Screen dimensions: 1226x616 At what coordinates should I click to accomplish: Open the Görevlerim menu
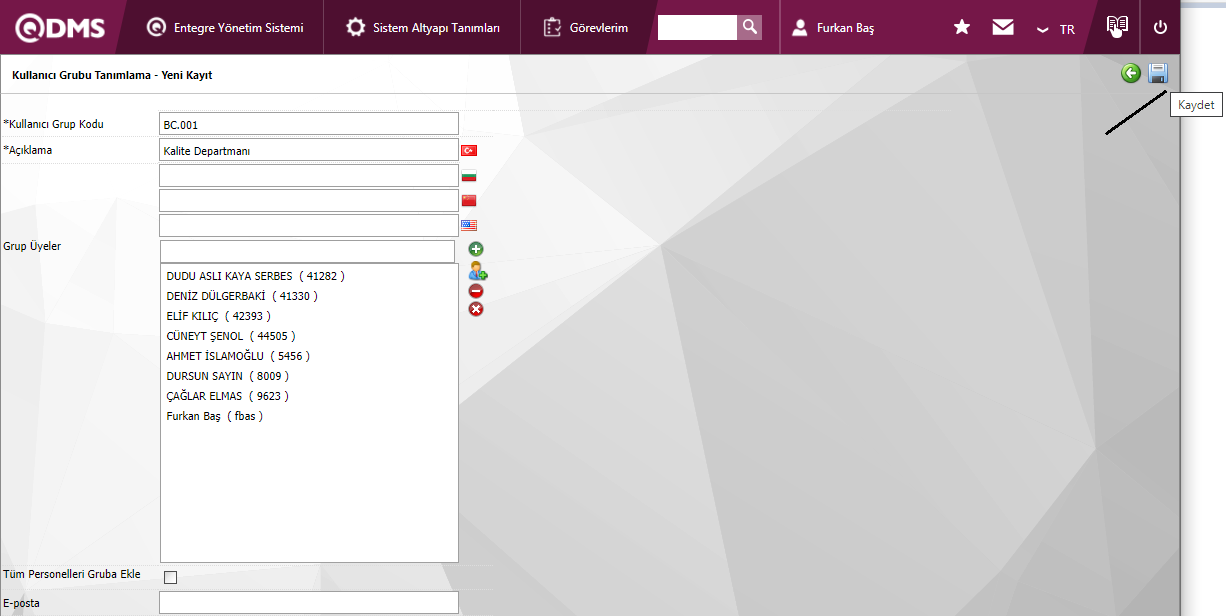point(586,28)
